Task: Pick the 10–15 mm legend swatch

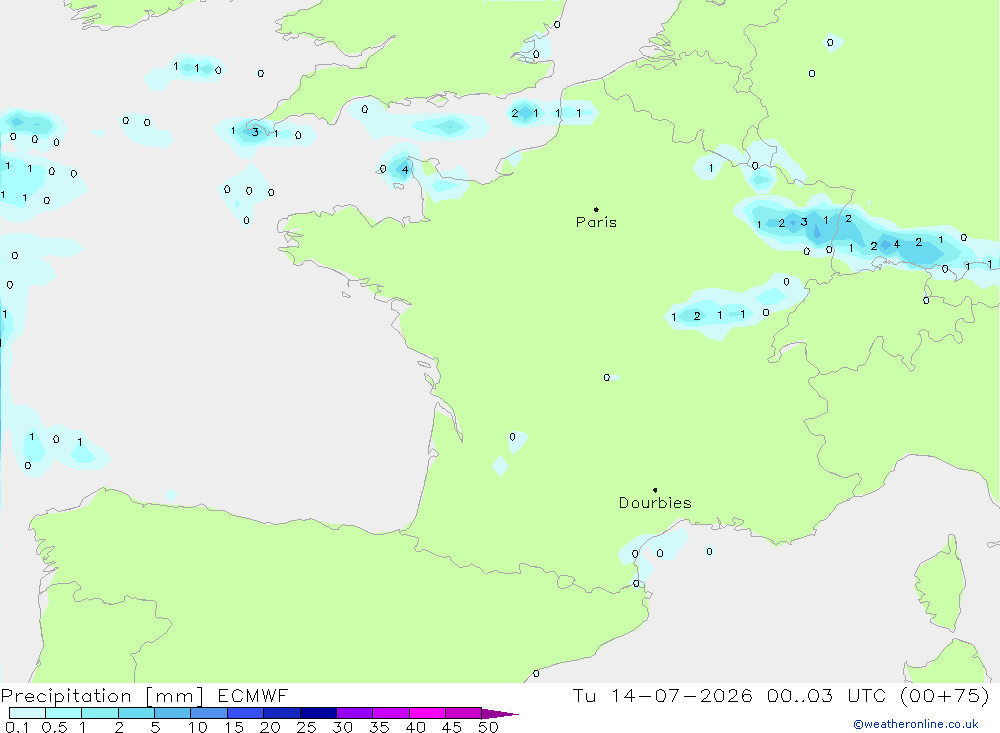Action: pos(209,713)
